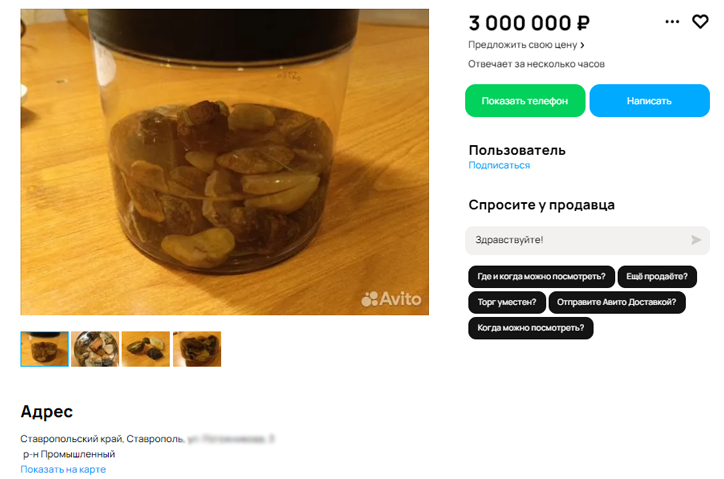The height and width of the screenshot is (479, 724).
Task: Select 'Торг уместен?' quick question chip
Action: (507, 302)
